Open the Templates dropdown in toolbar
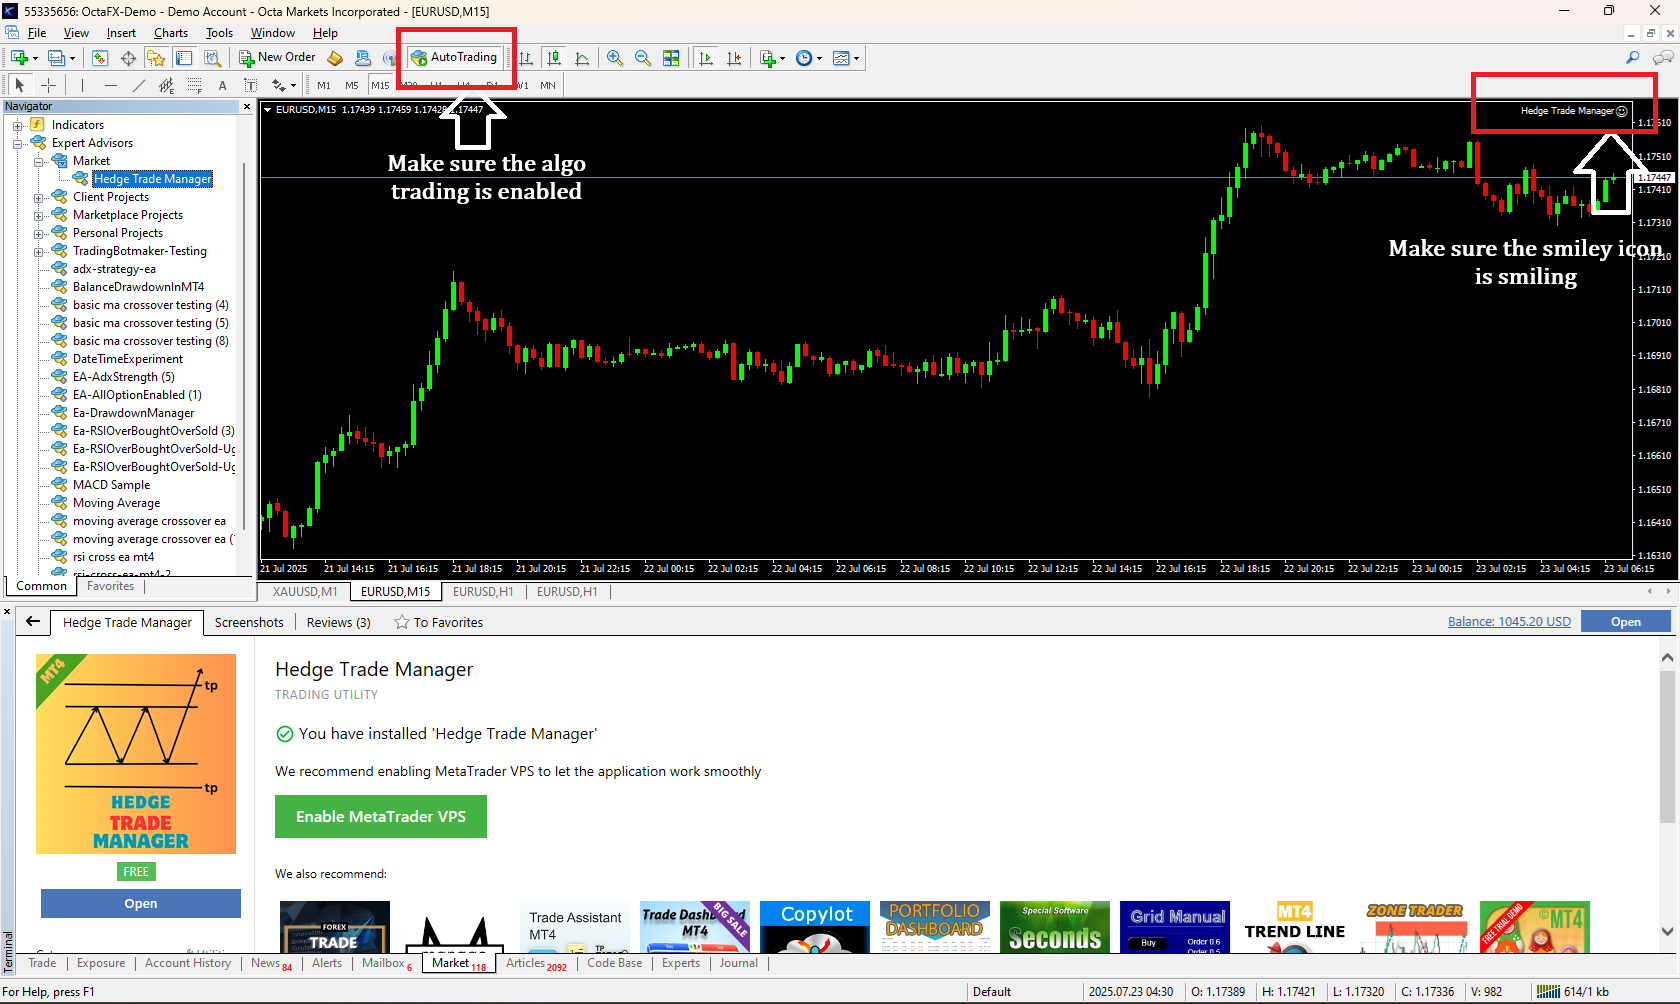 tap(846, 58)
